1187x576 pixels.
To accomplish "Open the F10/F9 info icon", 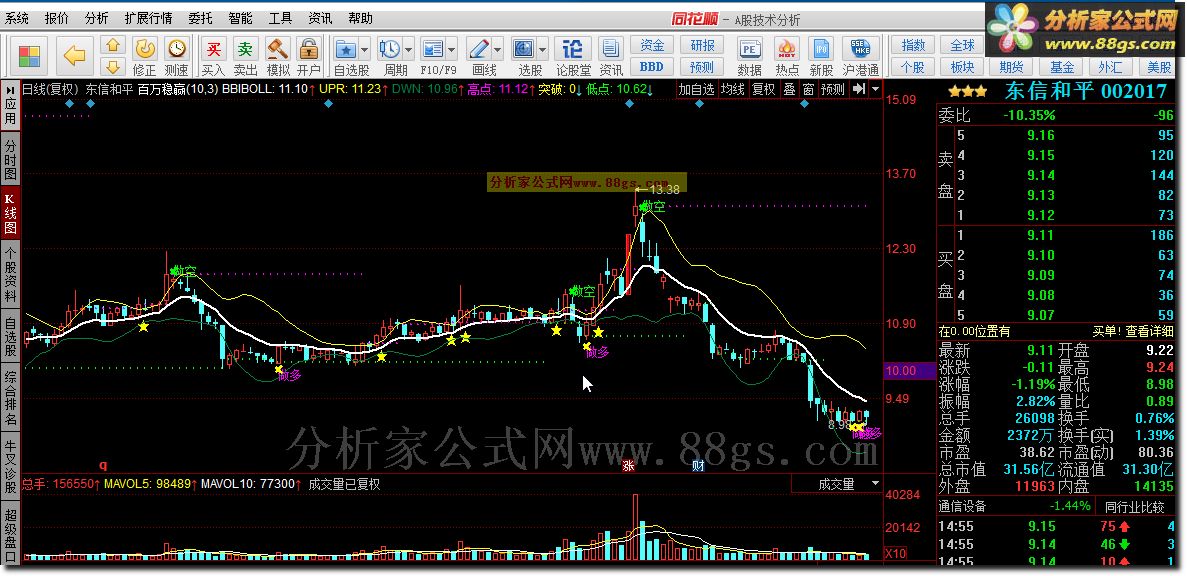I will tap(433, 50).
